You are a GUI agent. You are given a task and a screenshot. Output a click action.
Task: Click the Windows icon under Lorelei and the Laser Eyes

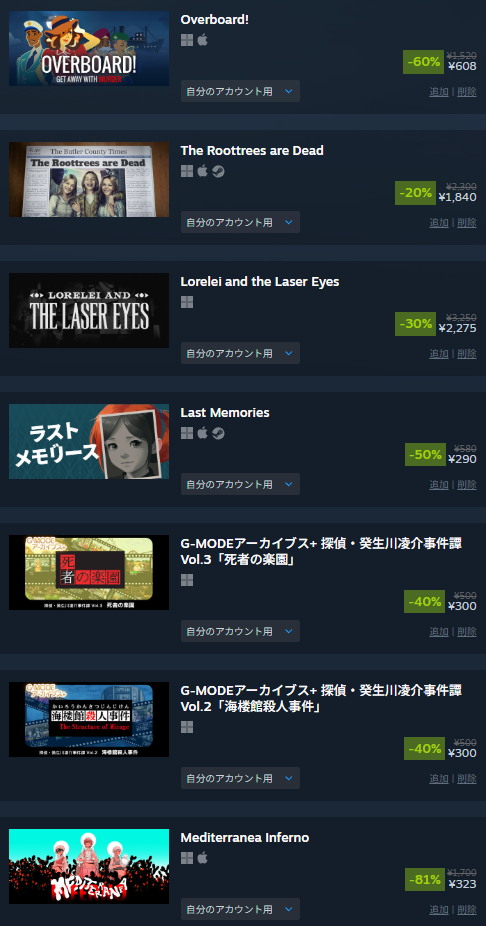(x=187, y=302)
